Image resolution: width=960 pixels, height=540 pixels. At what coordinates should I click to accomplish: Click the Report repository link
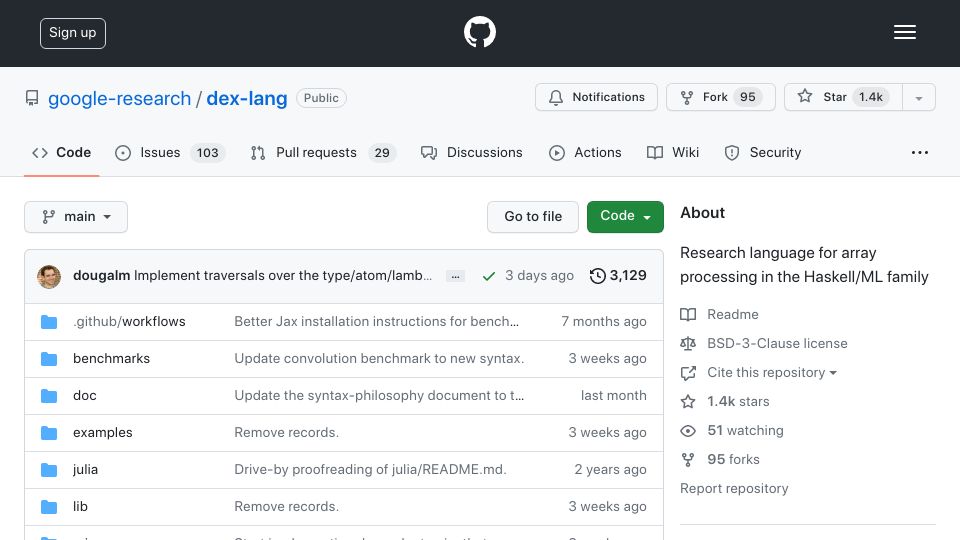[x=734, y=489]
